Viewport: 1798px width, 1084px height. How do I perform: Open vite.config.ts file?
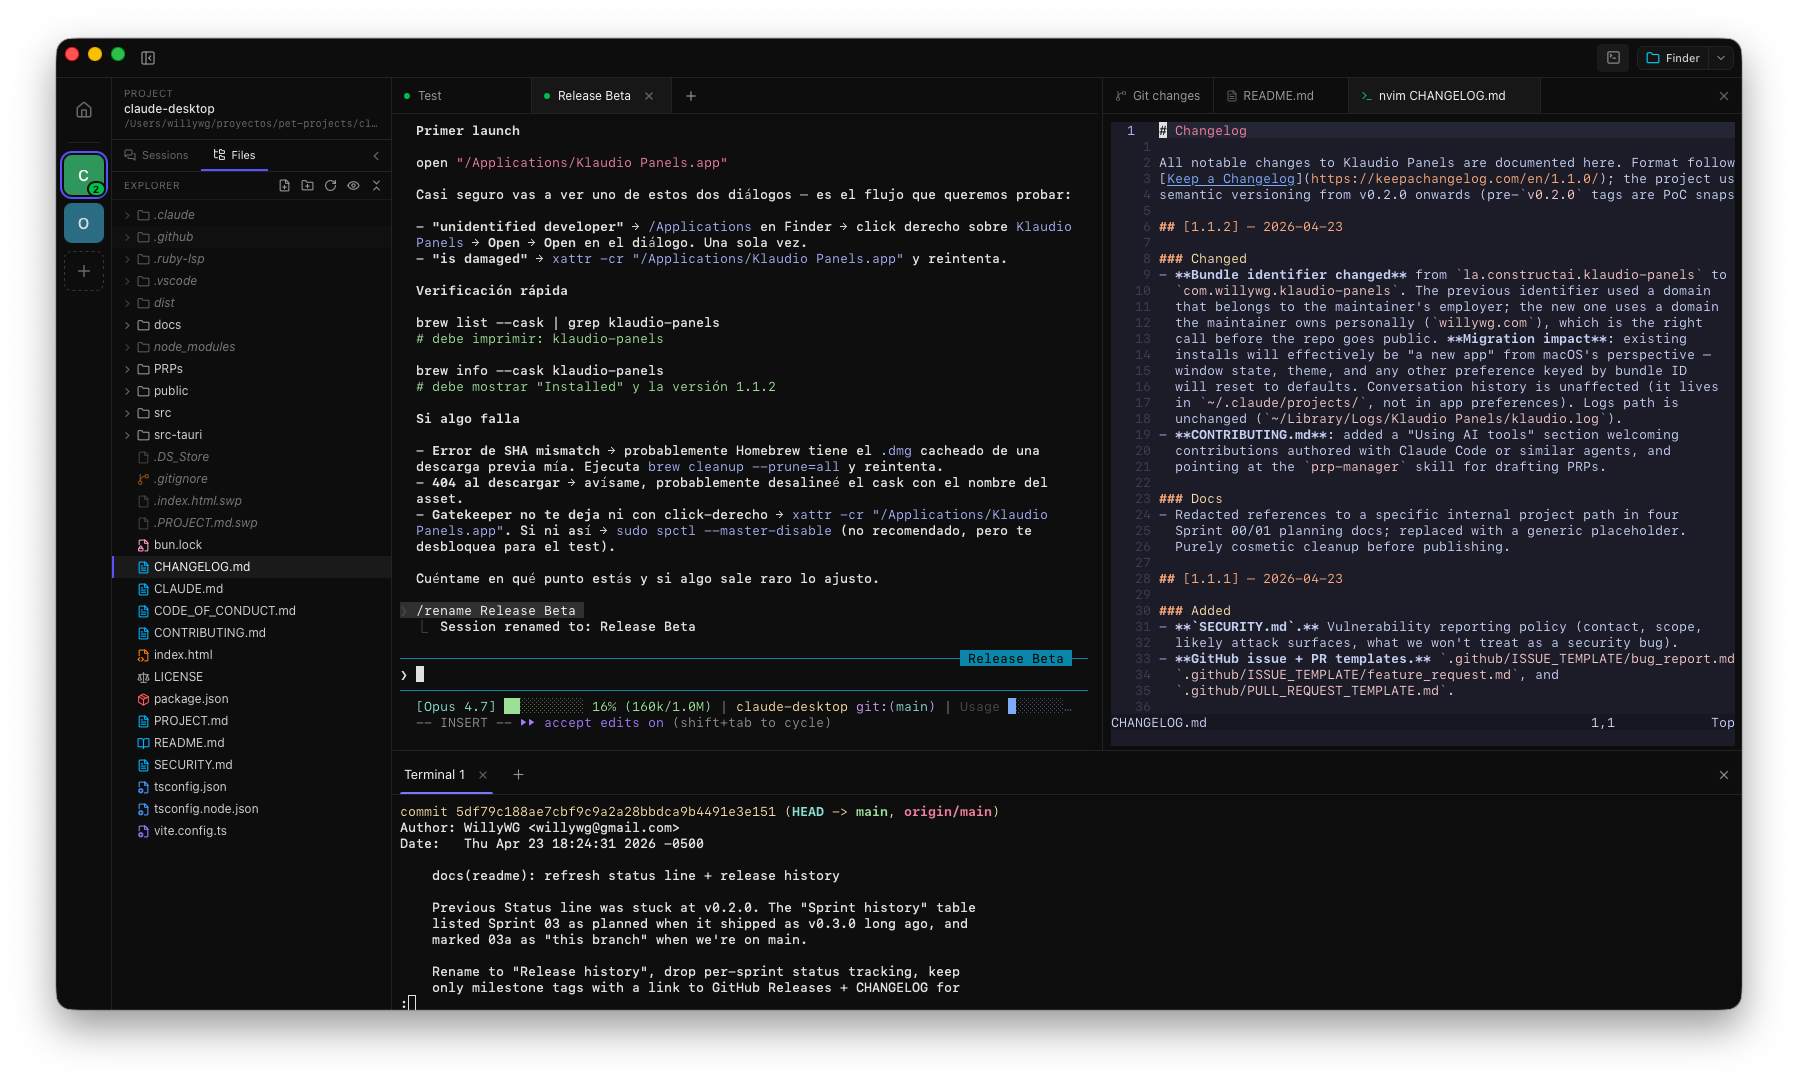[251, 831]
